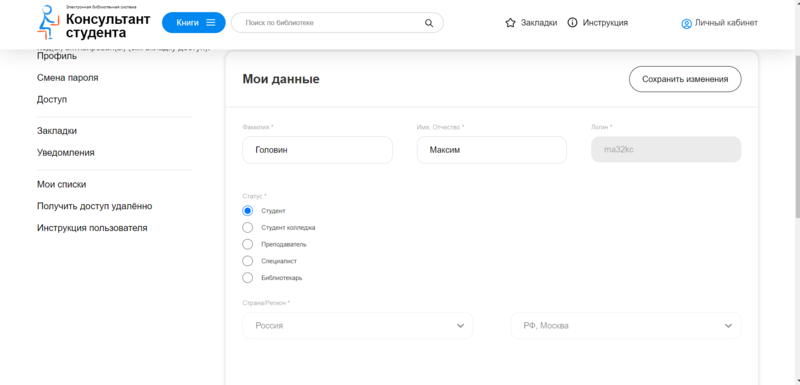Screen dimensions: 800x385
Task: Open the Книги menu button
Action: [x=194, y=22]
